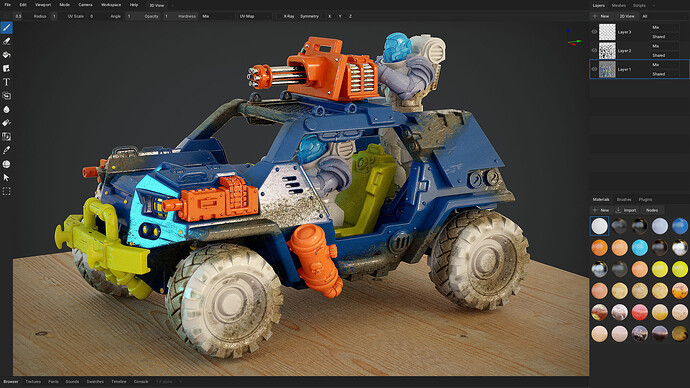Click the 2D View button
The image size is (690, 388).
coord(627,16)
